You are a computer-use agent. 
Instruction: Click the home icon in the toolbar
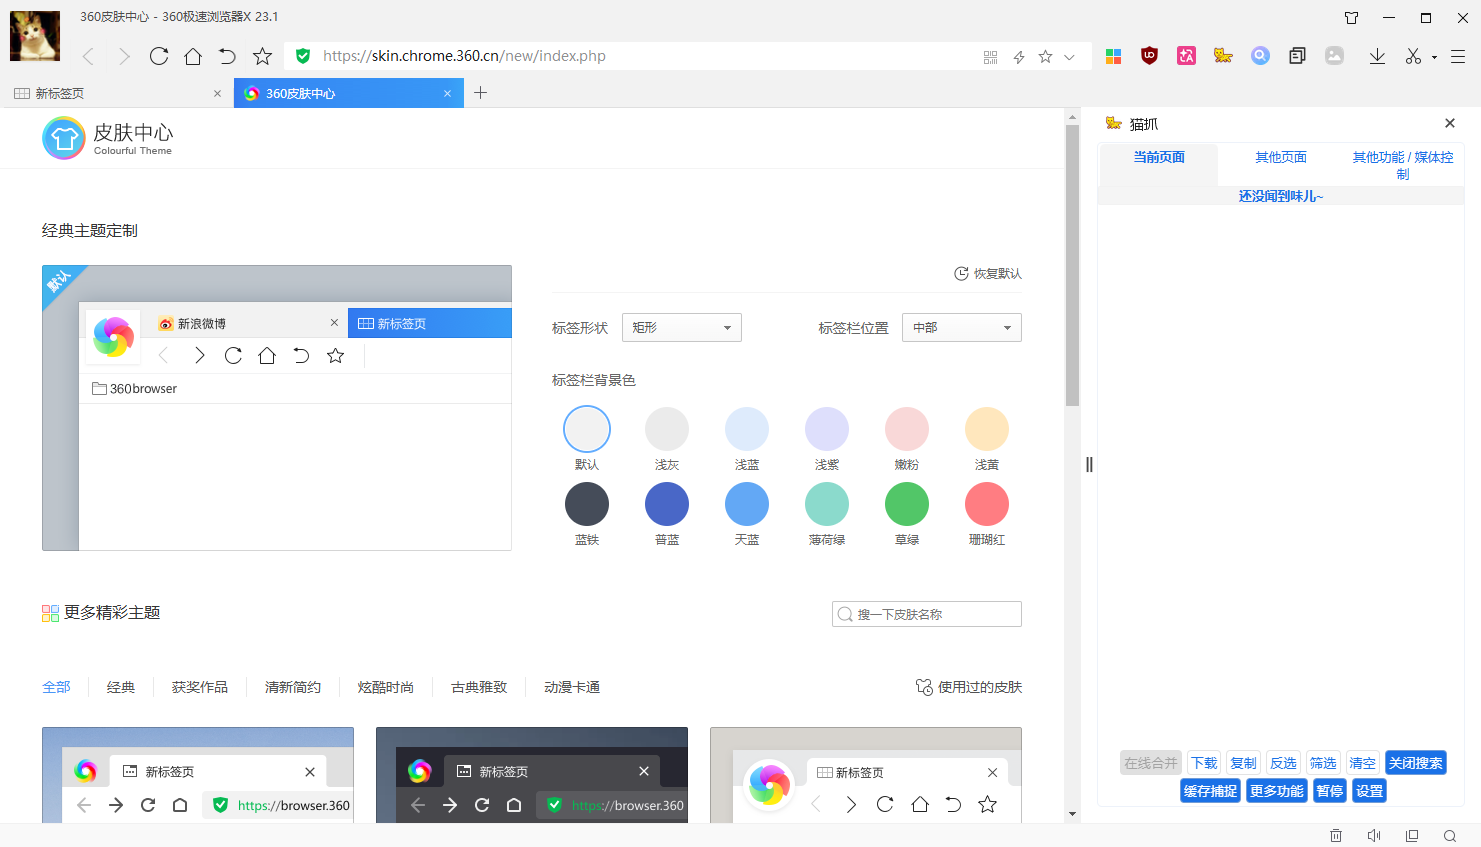[195, 56]
